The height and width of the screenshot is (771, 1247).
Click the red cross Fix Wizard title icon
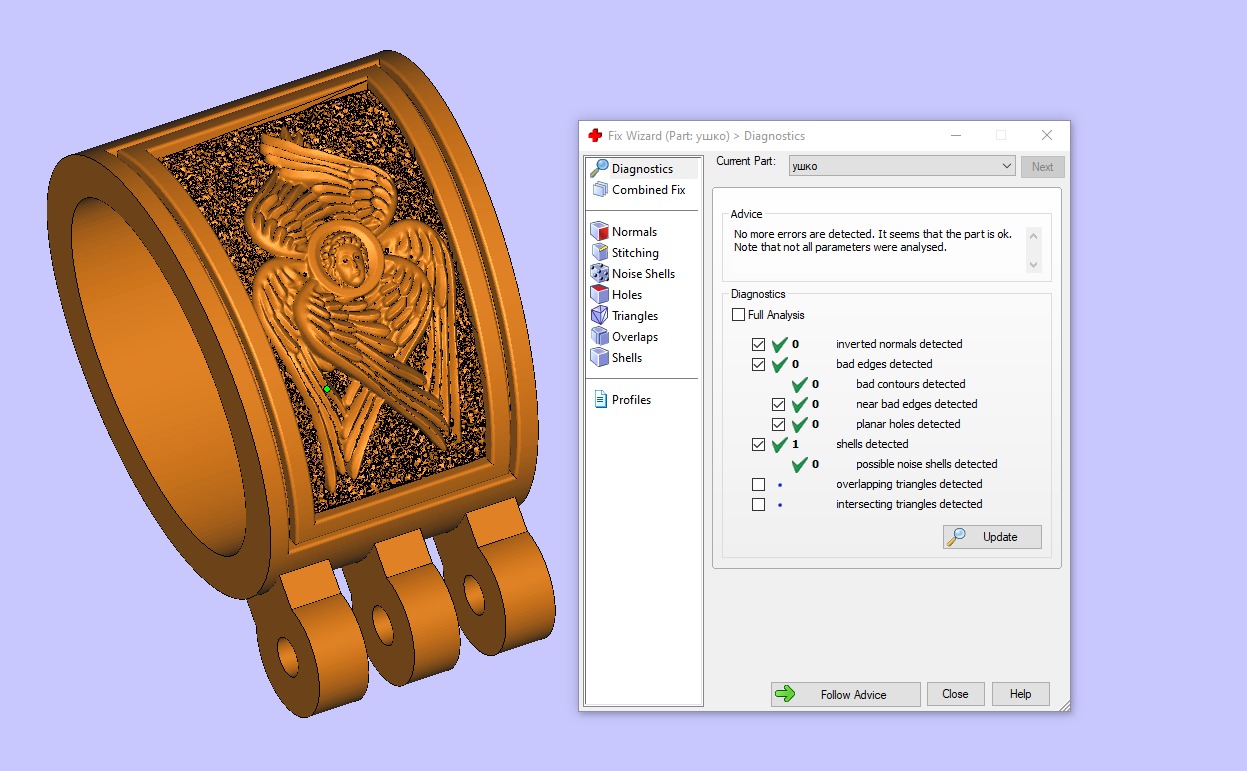pyautogui.click(x=595, y=135)
